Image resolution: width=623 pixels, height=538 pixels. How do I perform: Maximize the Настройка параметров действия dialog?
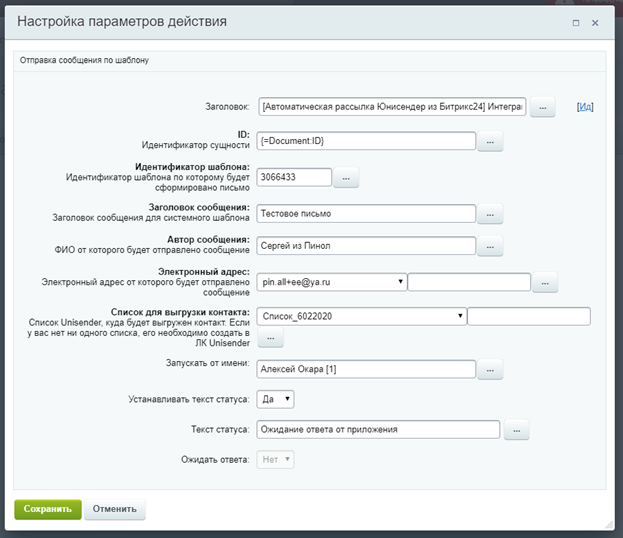click(x=576, y=22)
